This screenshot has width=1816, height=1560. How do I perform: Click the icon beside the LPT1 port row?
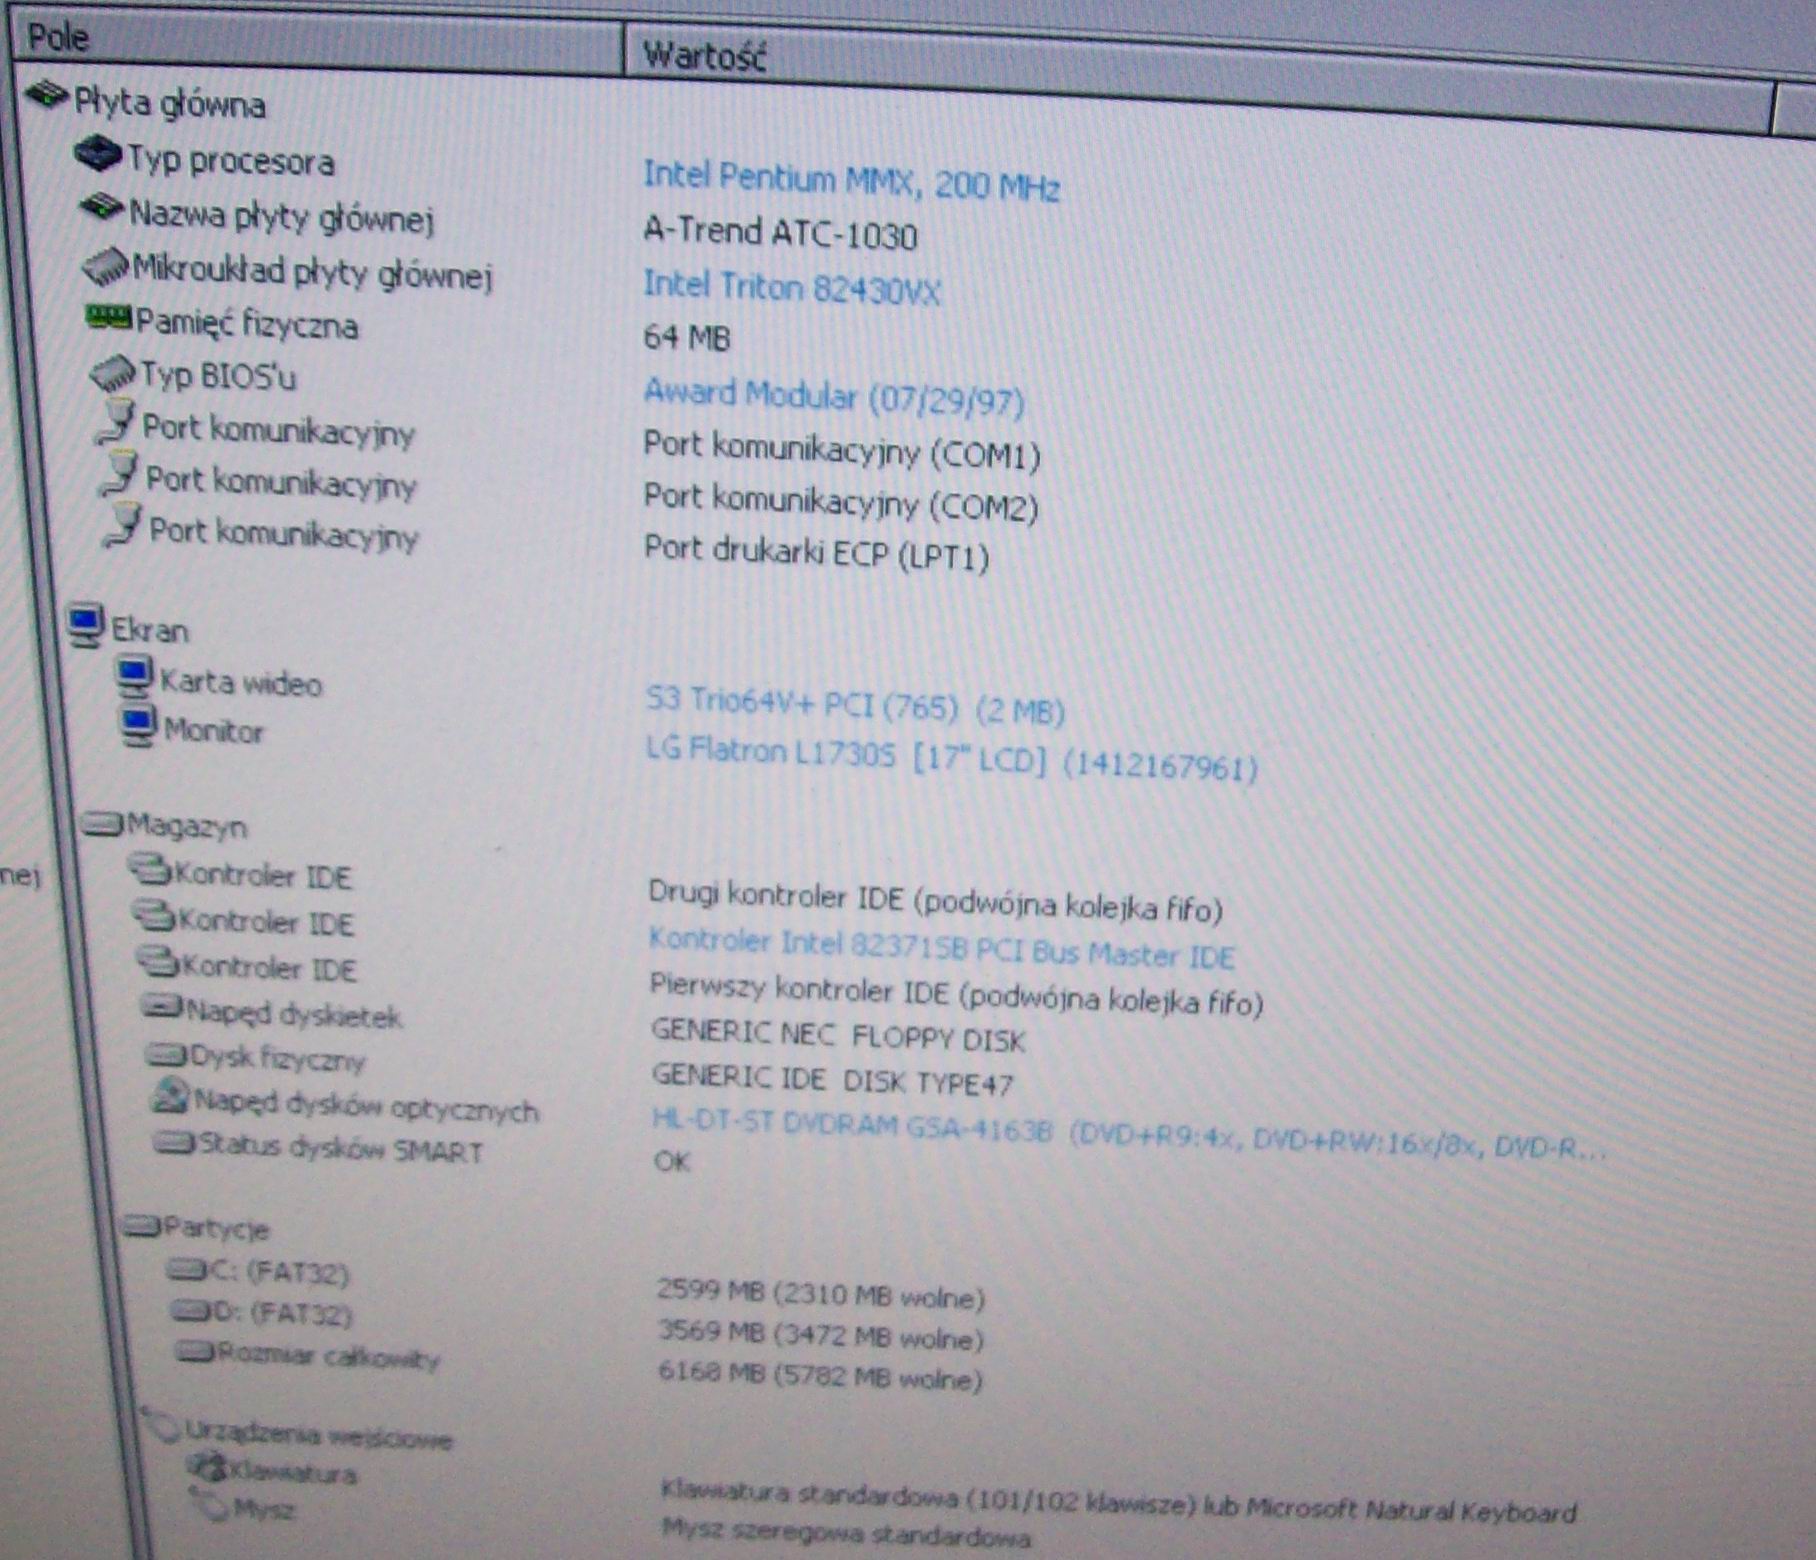coord(124,526)
